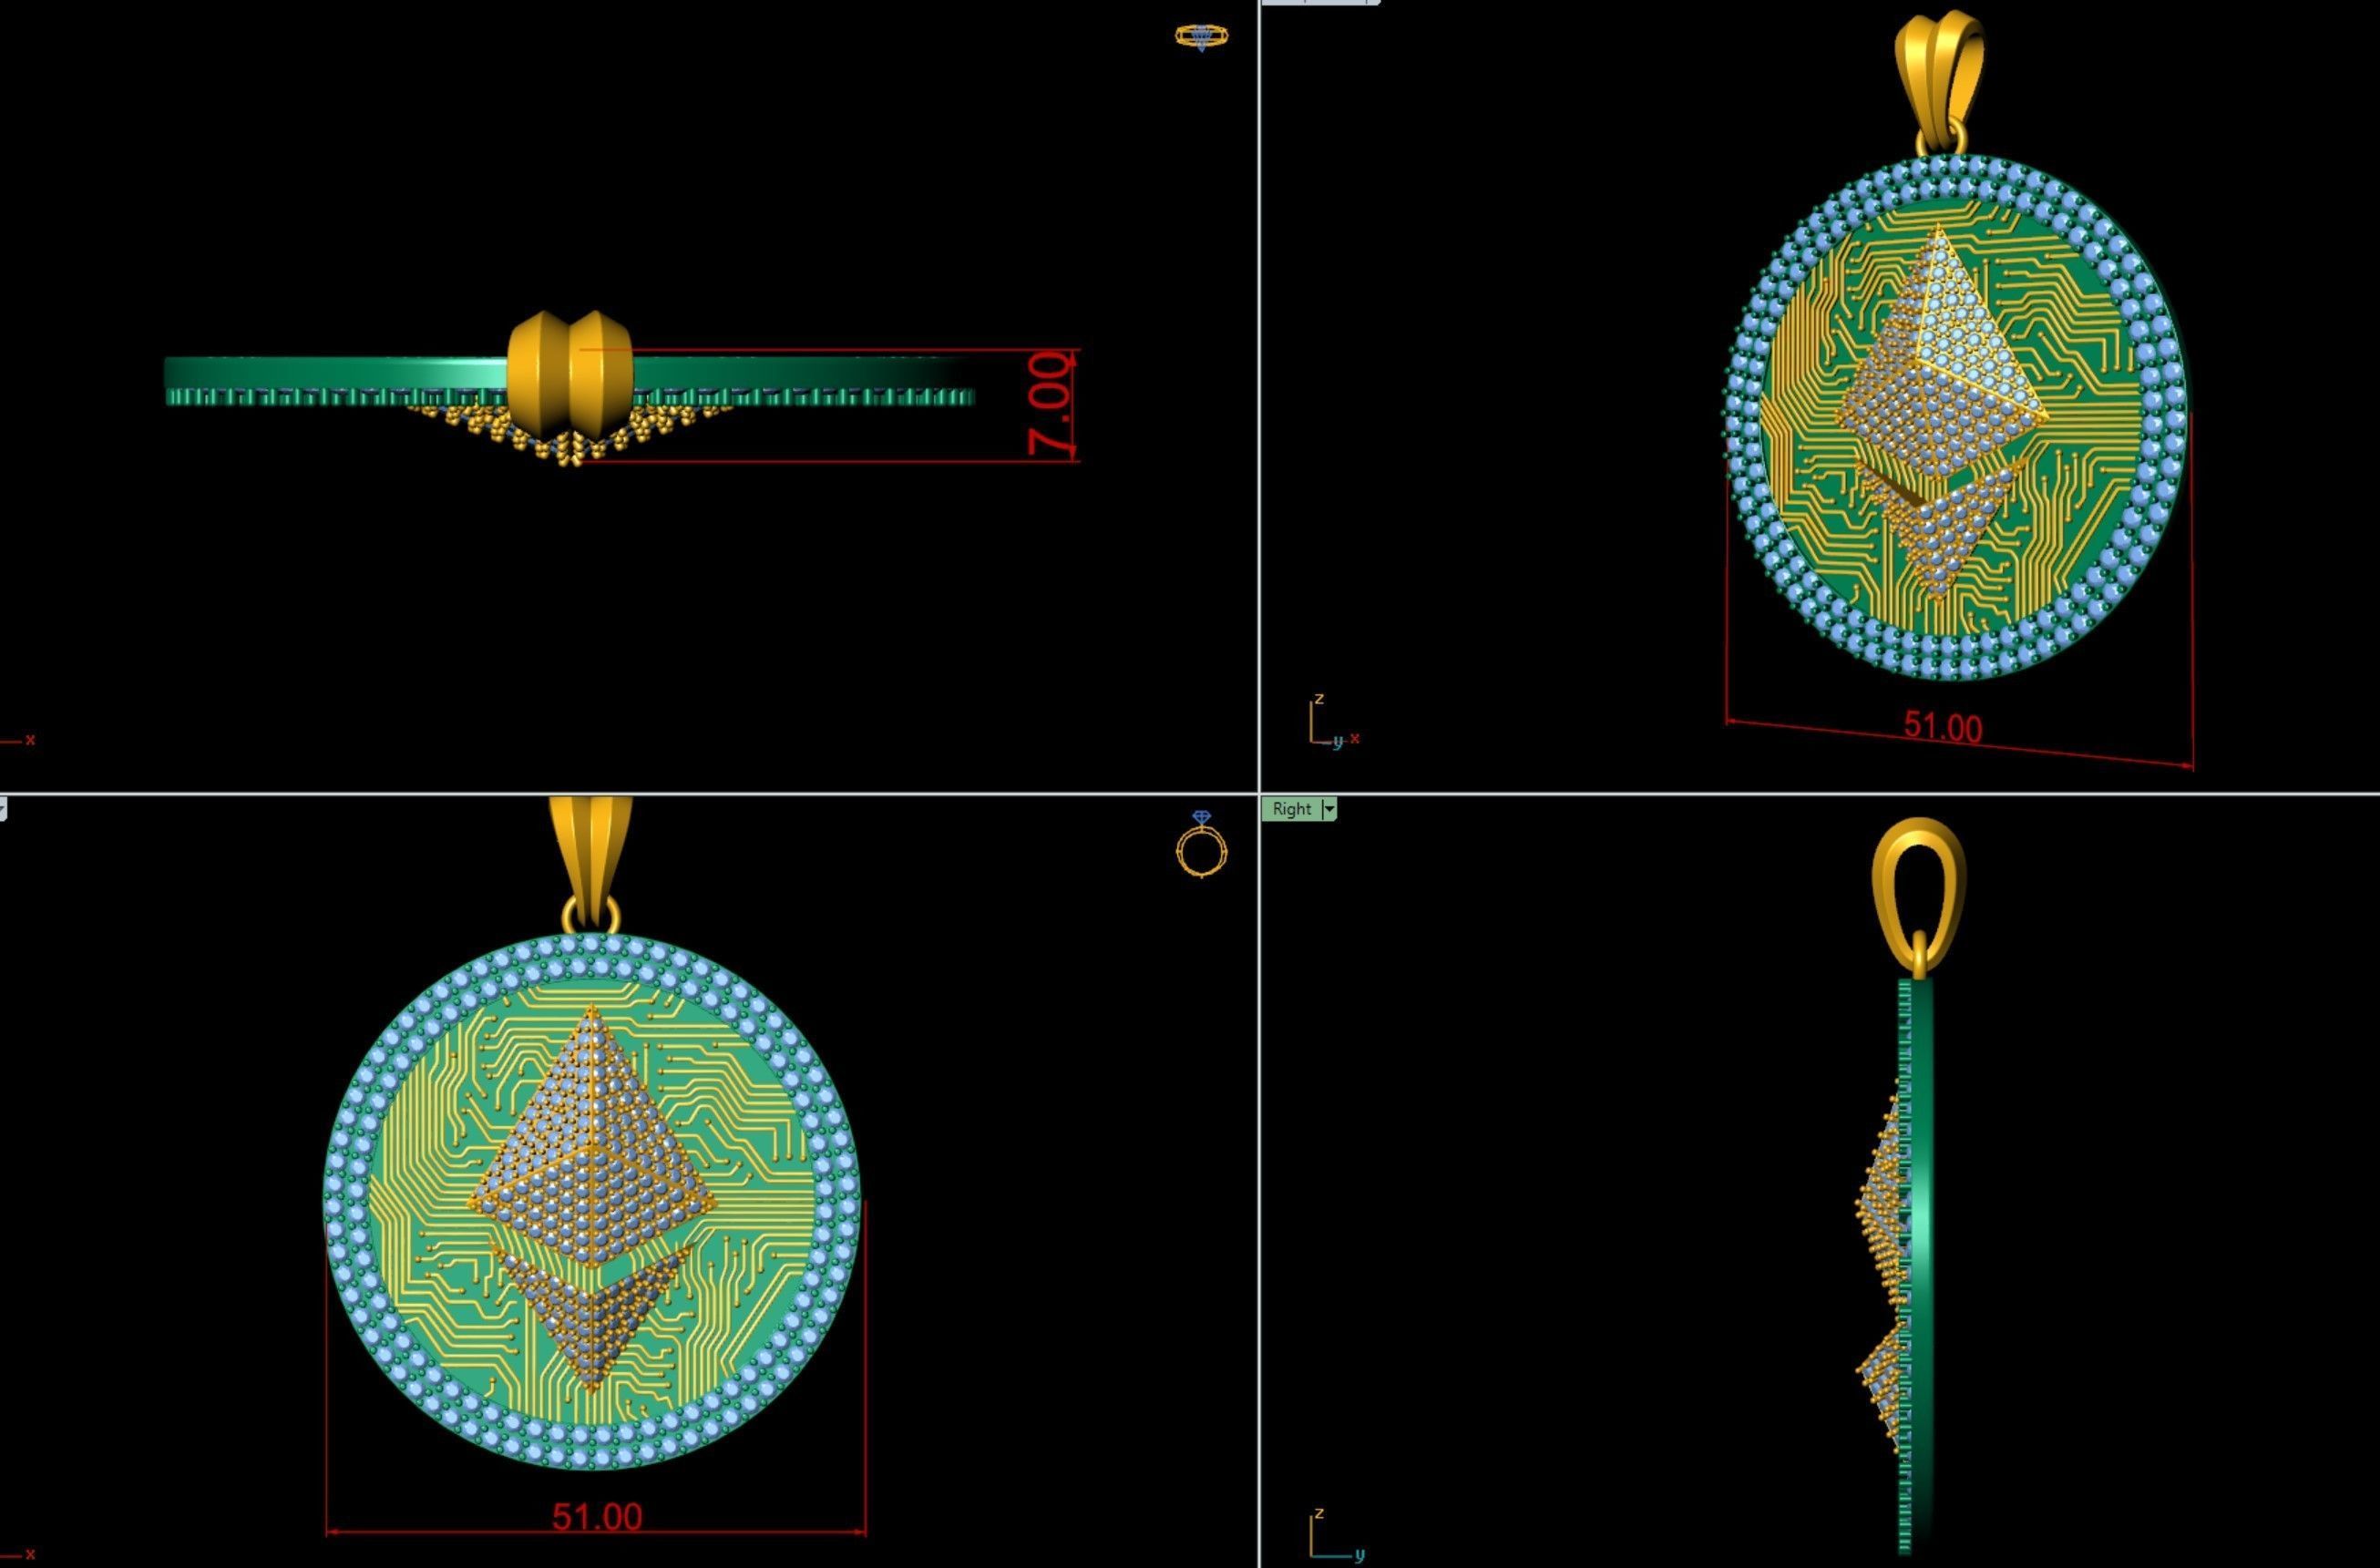Click the center intersection of viewport dividers

(x=1259, y=794)
